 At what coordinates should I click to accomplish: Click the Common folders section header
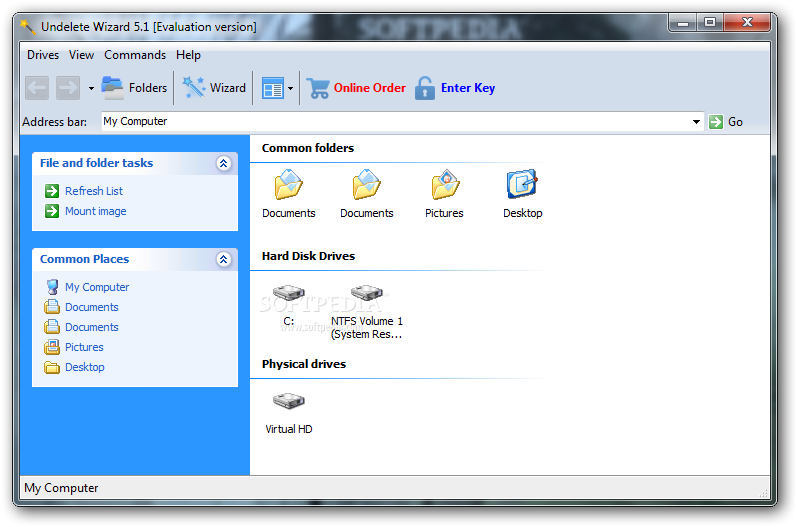tap(308, 148)
